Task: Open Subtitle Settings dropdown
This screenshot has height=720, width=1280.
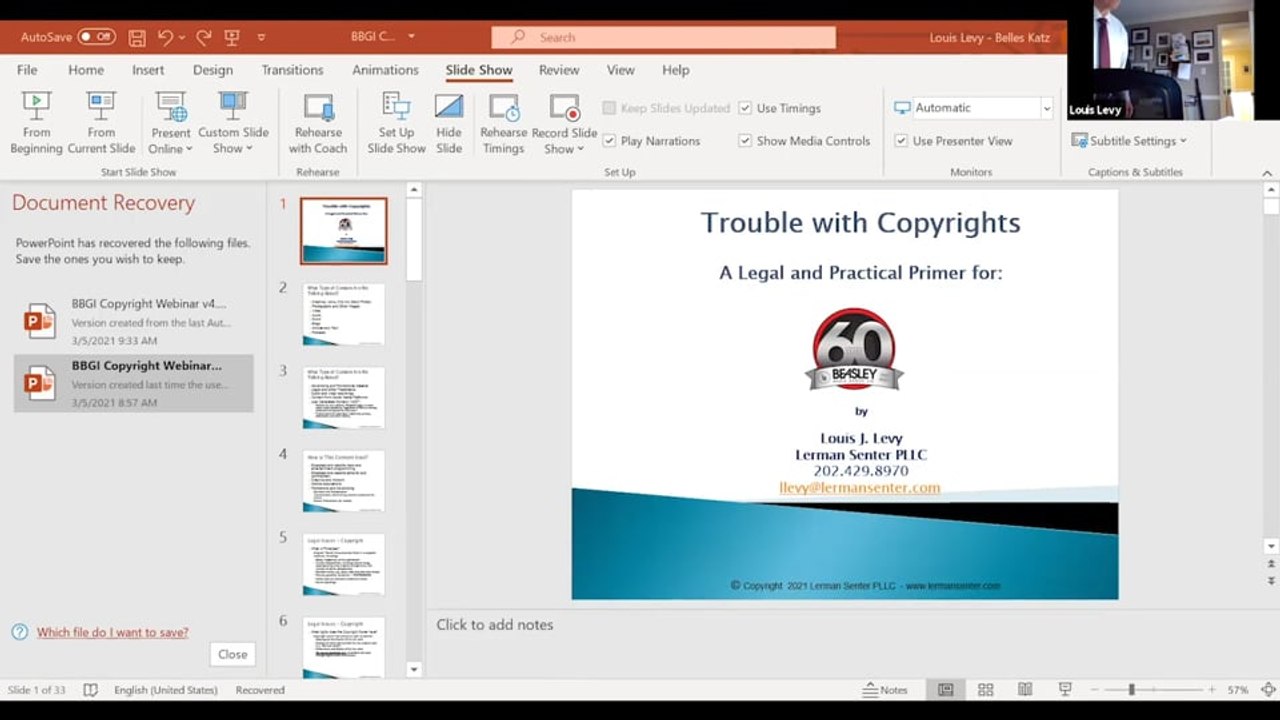Action: click(x=1129, y=141)
